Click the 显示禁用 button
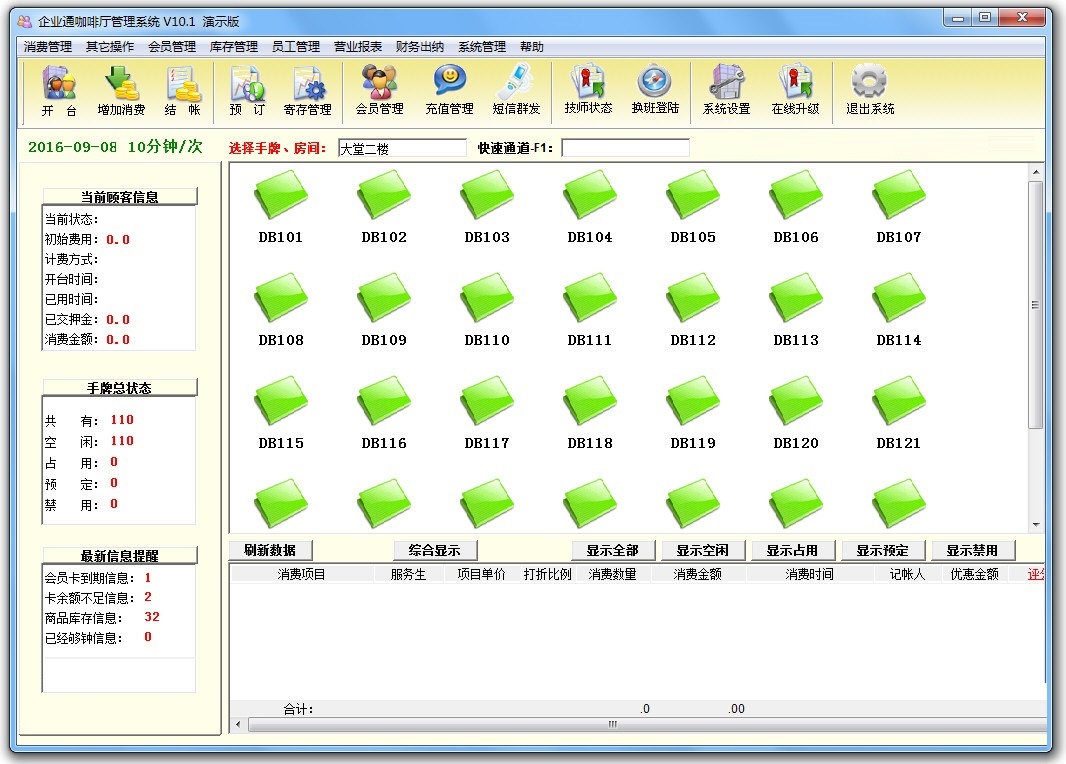Screen dimensions: 1066x764 972,550
